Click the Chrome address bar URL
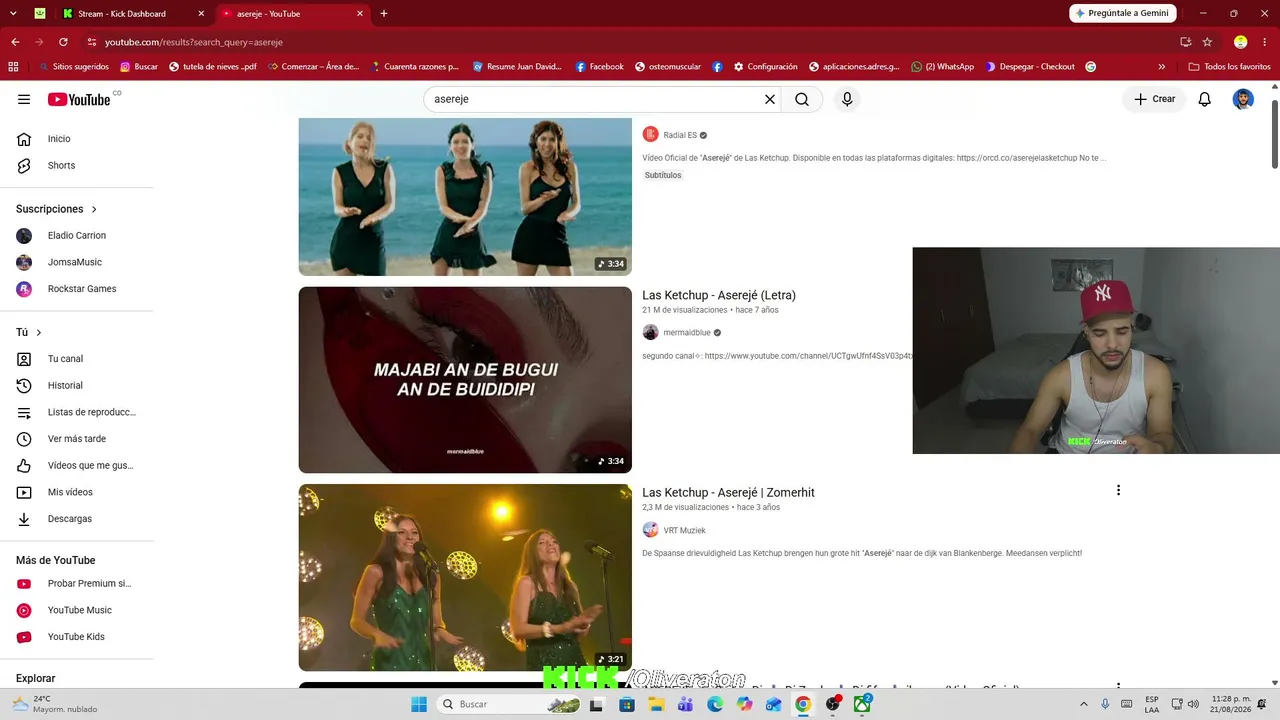Image resolution: width=1280 pixels, height=720 pixels. (194, 42)
